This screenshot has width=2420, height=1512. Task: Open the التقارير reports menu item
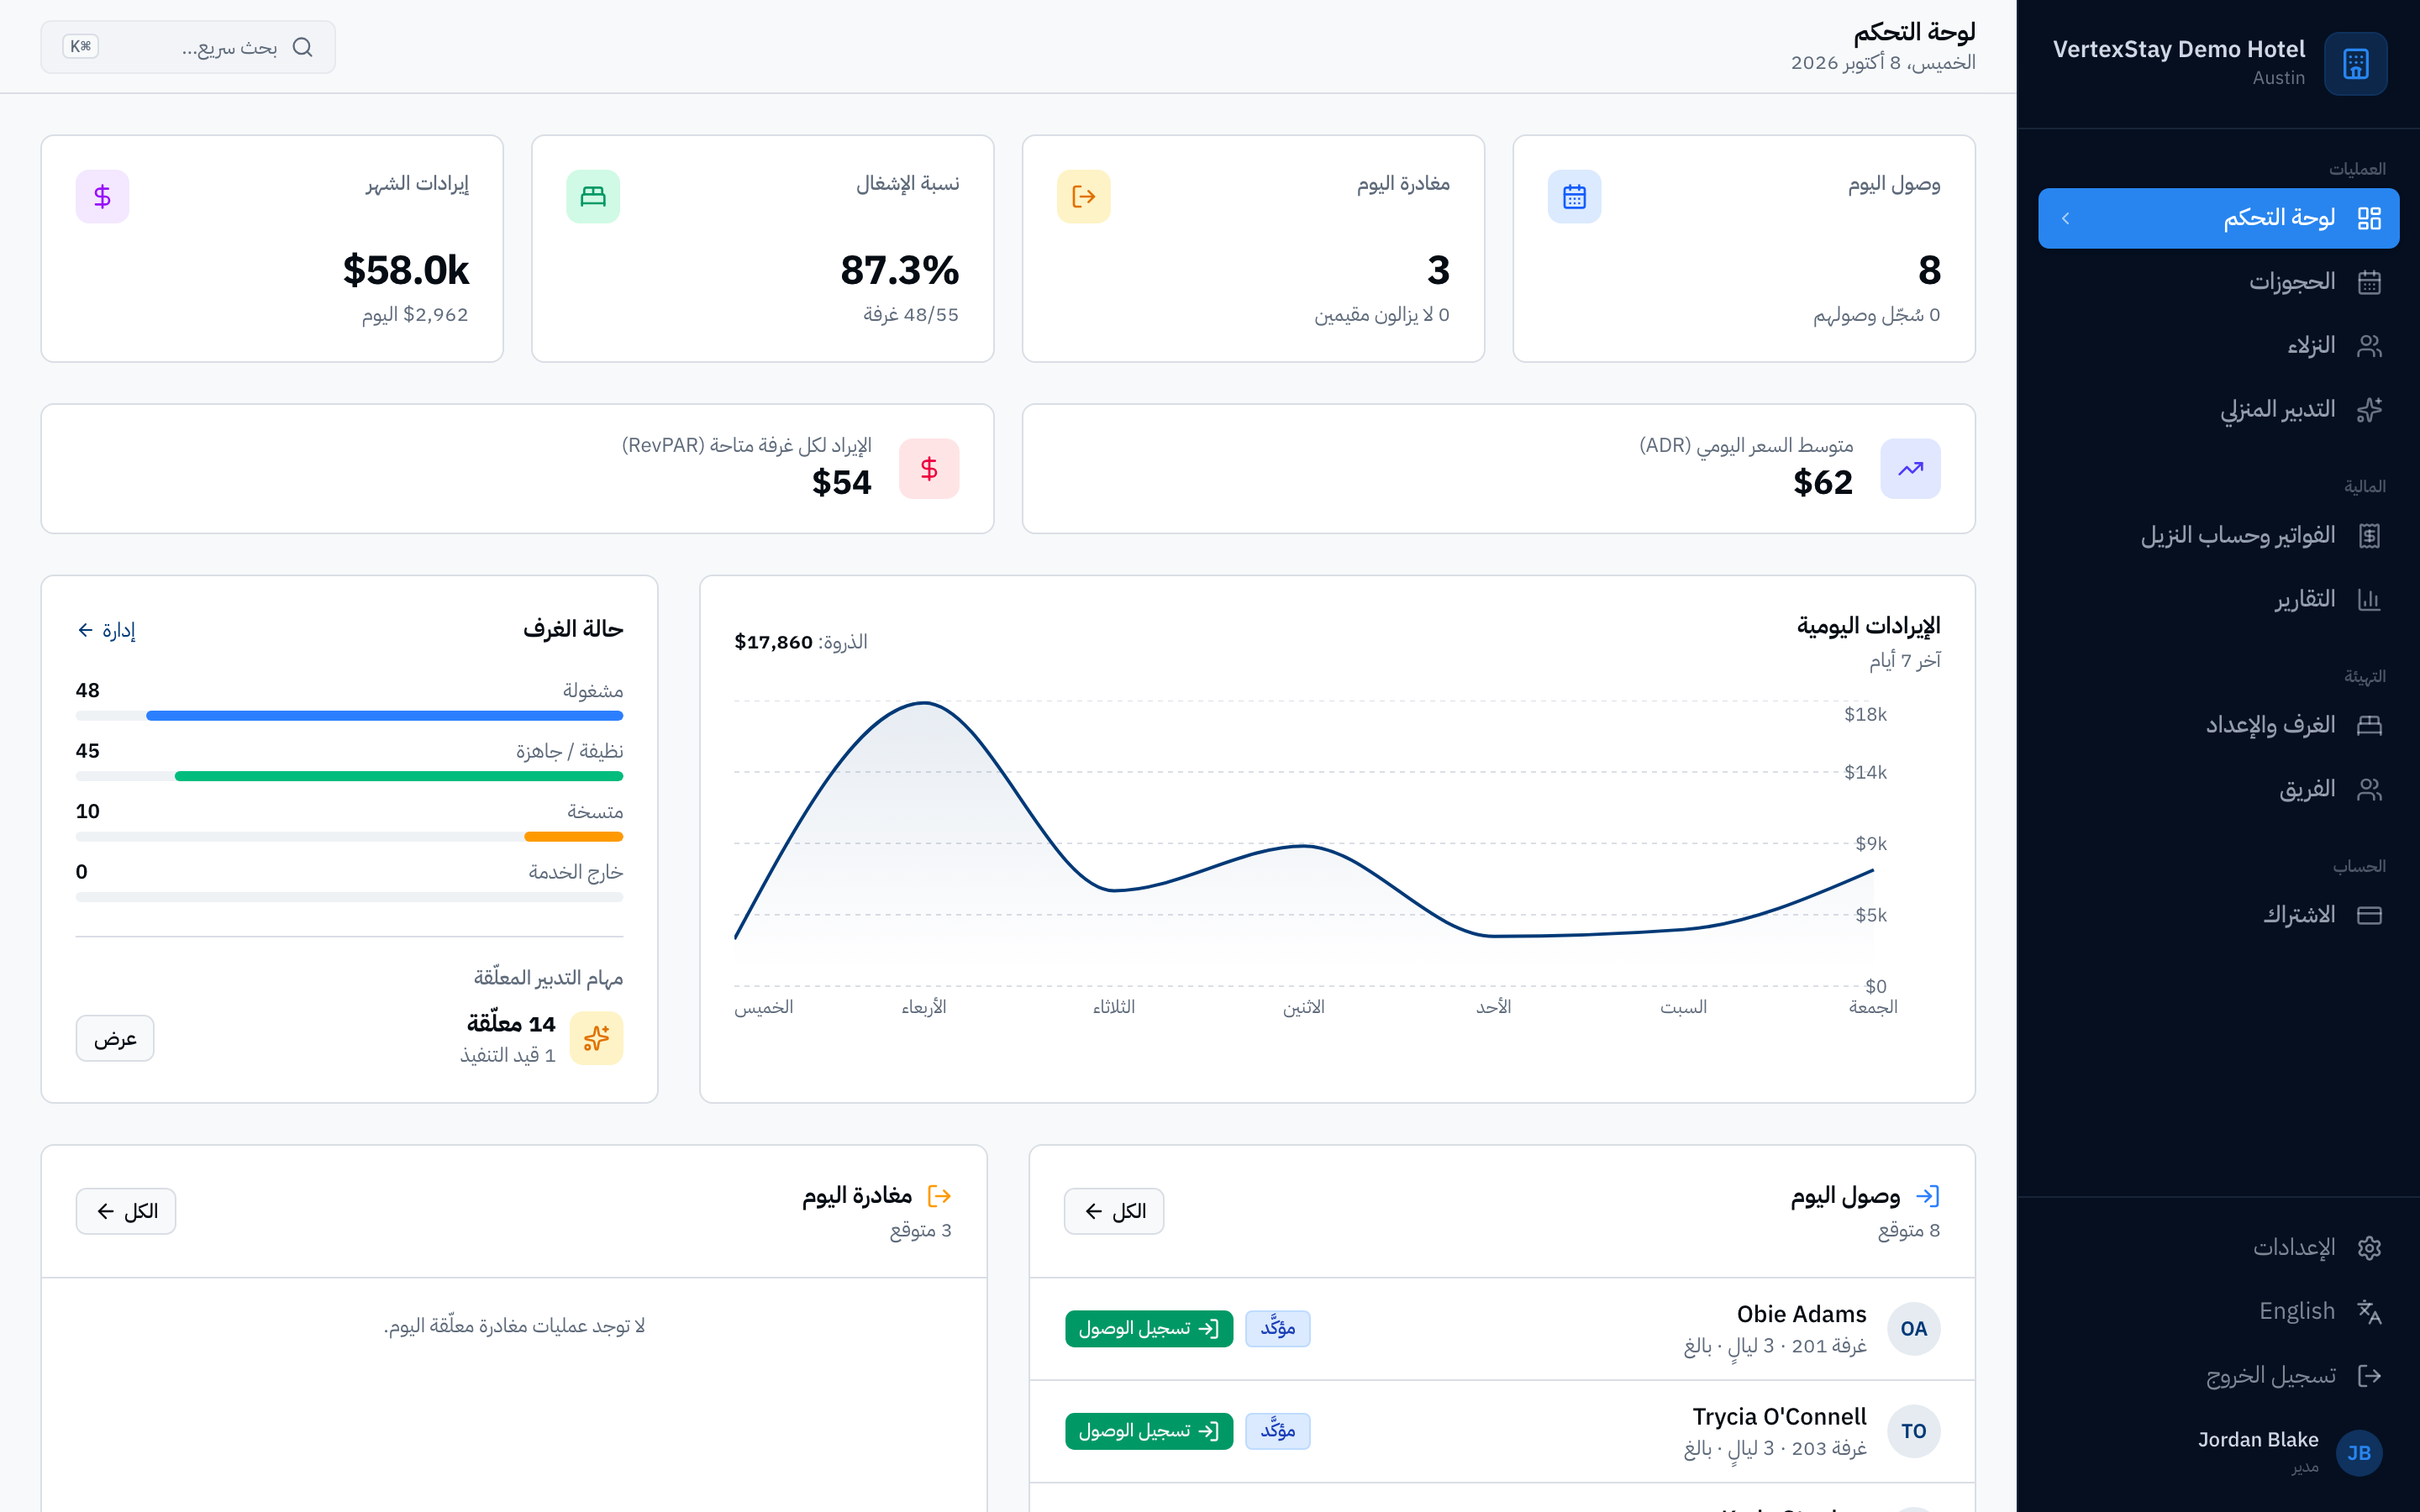click(2218, 600)
